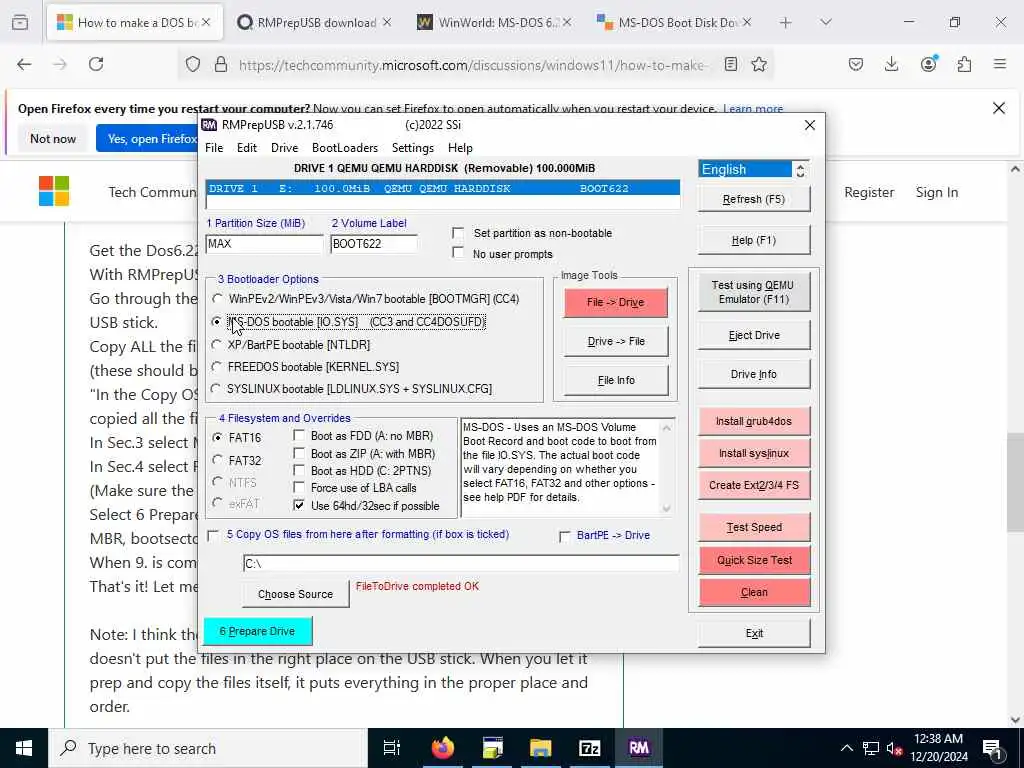Switch to MS-DOS Boot Disk tab
The height and width of the screenshot is (768, 1024).
(x=675, y=23)
